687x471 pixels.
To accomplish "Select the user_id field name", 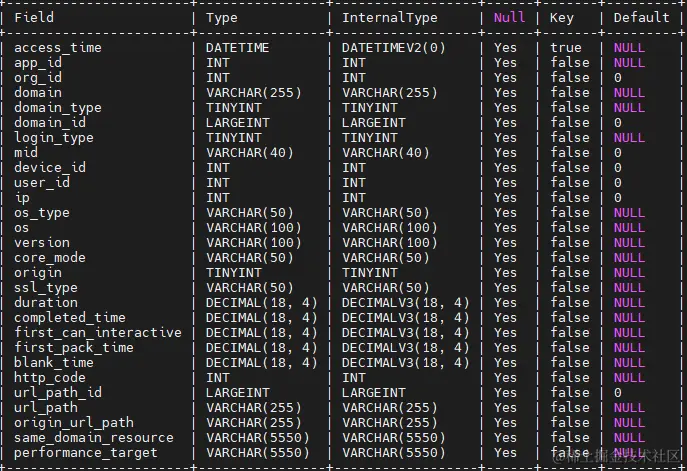I will tap(42, 182).
